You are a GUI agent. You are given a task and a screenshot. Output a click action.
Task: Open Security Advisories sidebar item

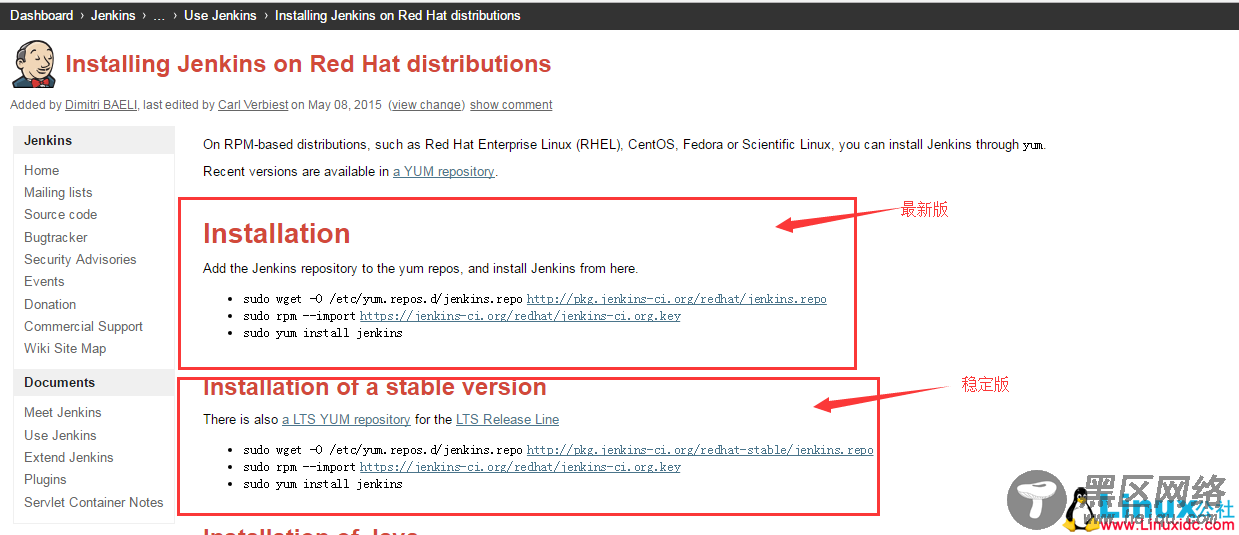click(80, 259)
